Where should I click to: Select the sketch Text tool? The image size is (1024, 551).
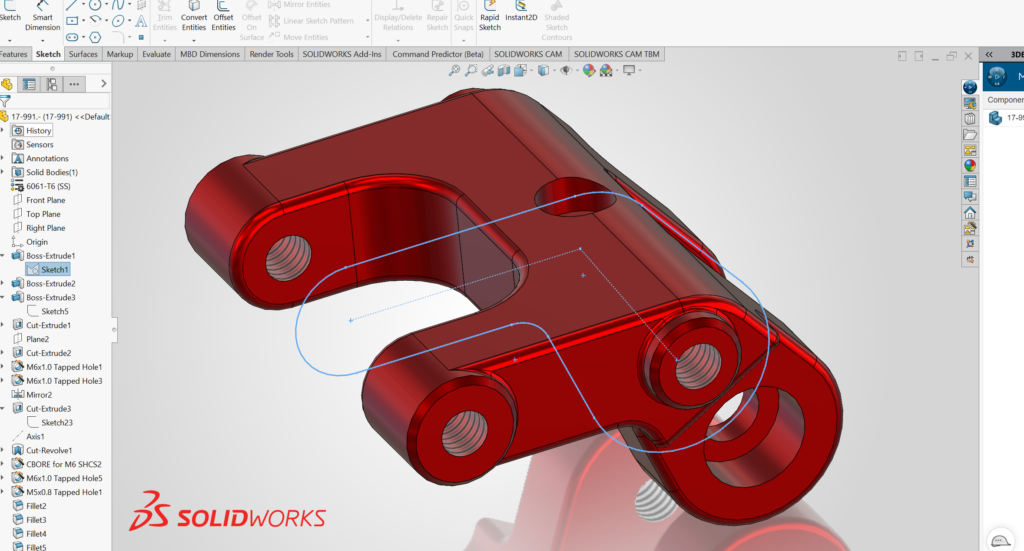pyautogui.click(x=141, y=21)
